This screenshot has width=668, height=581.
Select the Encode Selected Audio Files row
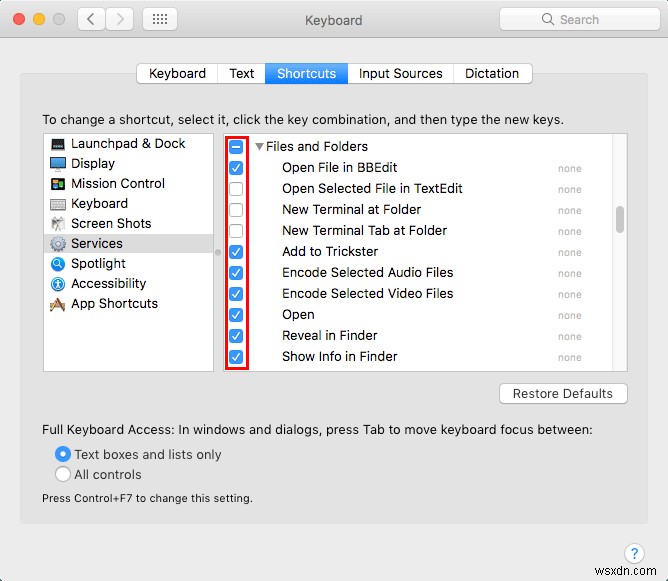[x=418, y=273]
